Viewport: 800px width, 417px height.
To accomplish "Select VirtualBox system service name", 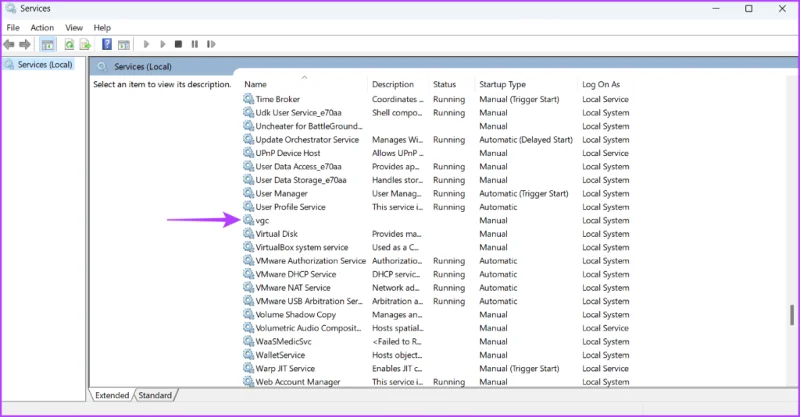I will 302,247.
